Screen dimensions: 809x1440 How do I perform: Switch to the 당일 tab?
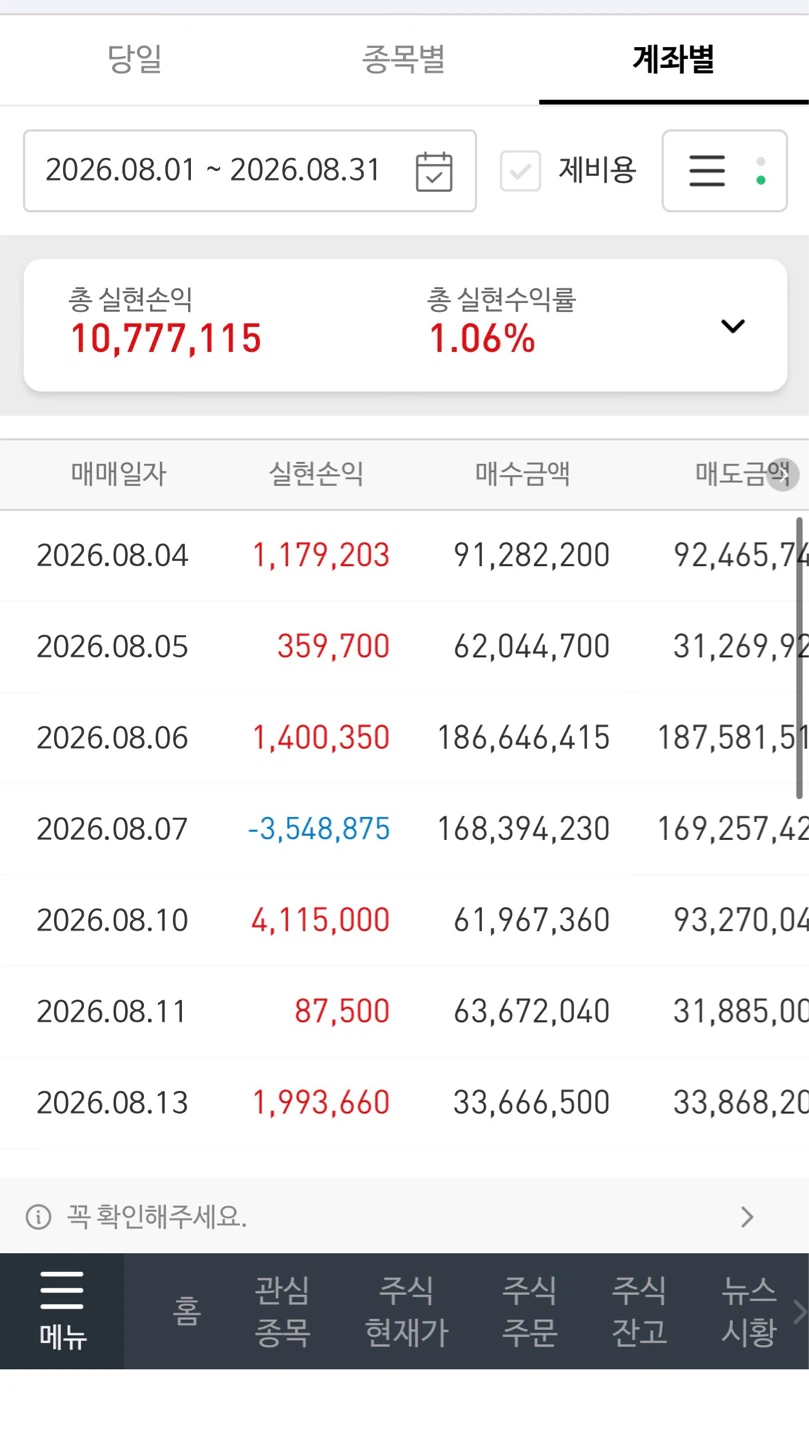pyautogui.click(x=134, y=60)
